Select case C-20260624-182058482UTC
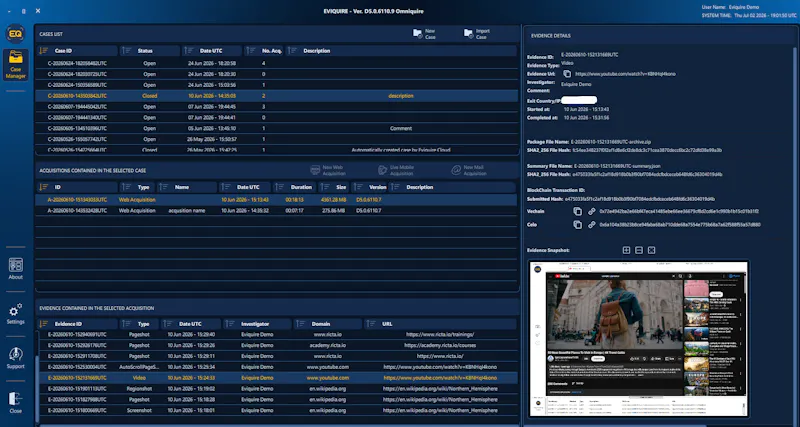This screenshot has height=427, width=800. tap(277, 63)
